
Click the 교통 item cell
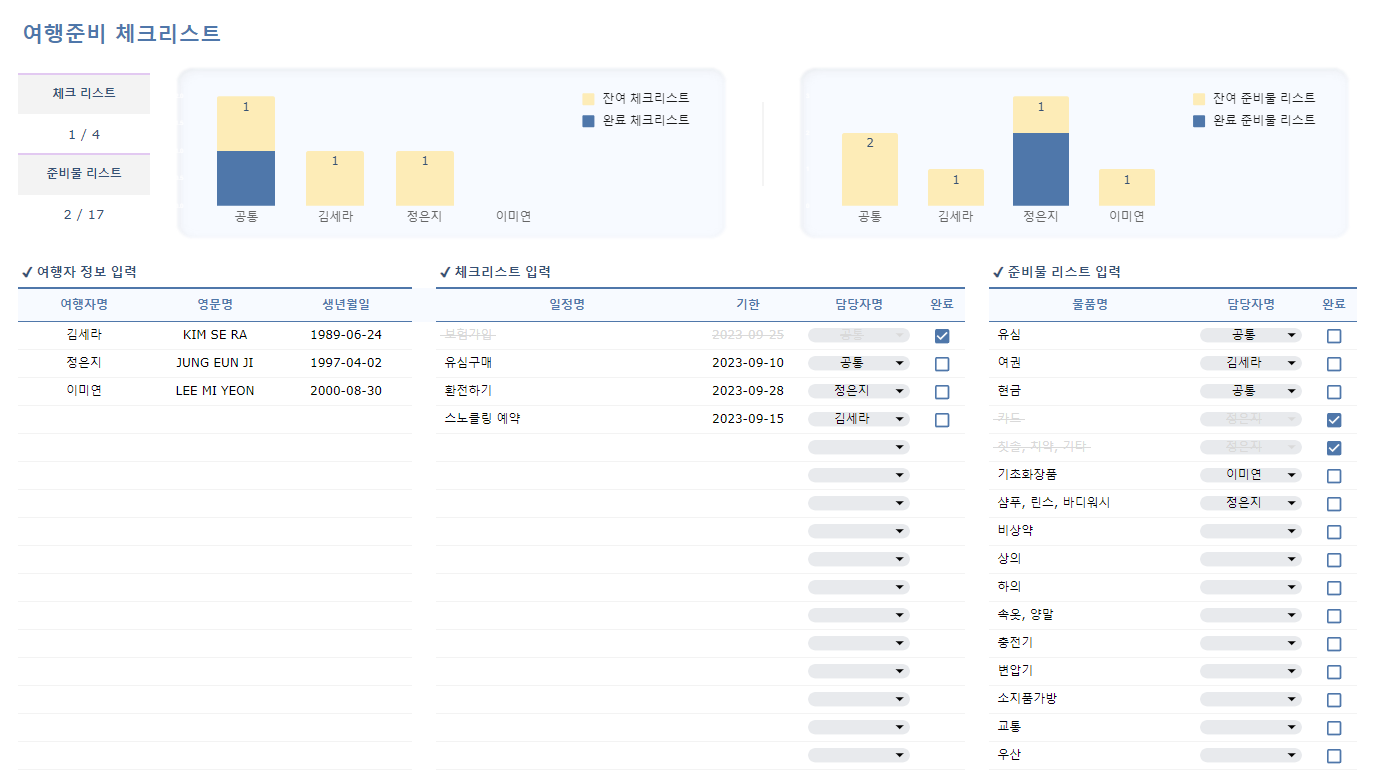(x=1089, y=727)
